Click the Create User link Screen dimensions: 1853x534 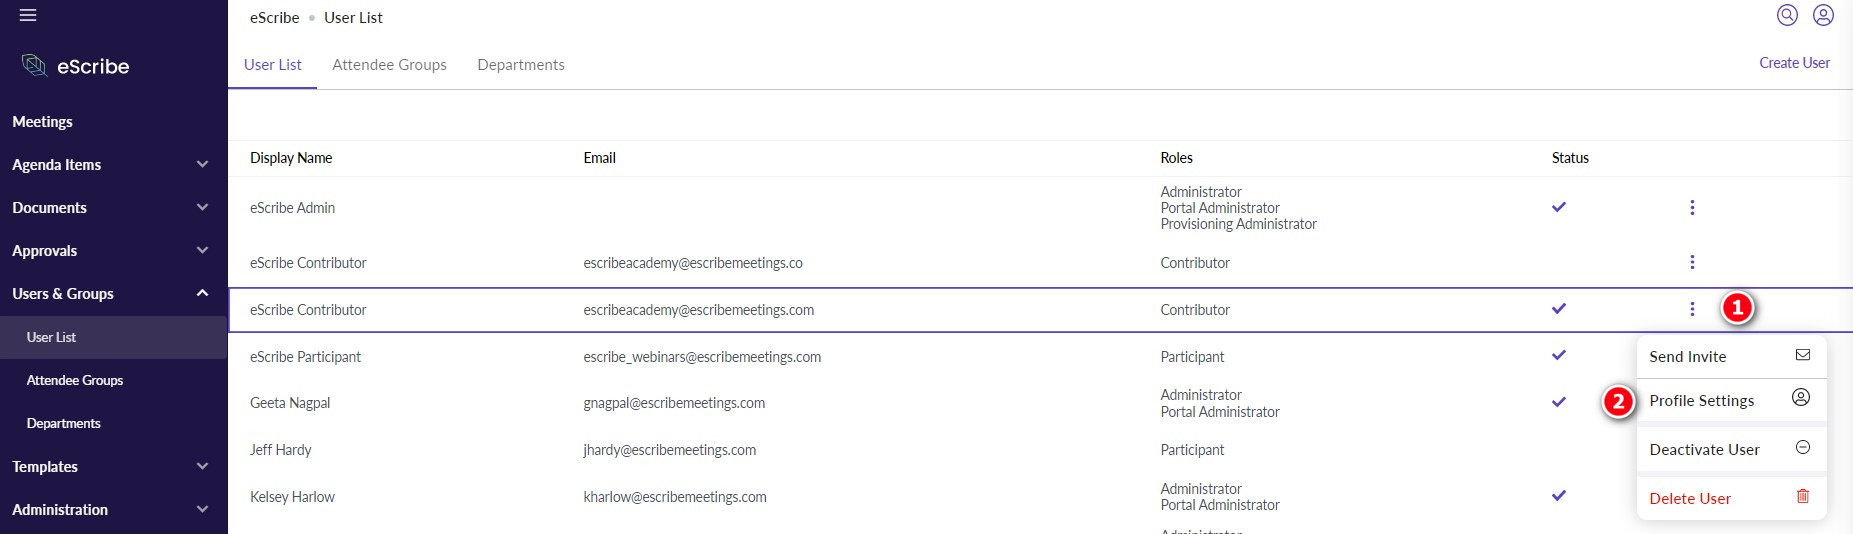tap(1794, 63)
